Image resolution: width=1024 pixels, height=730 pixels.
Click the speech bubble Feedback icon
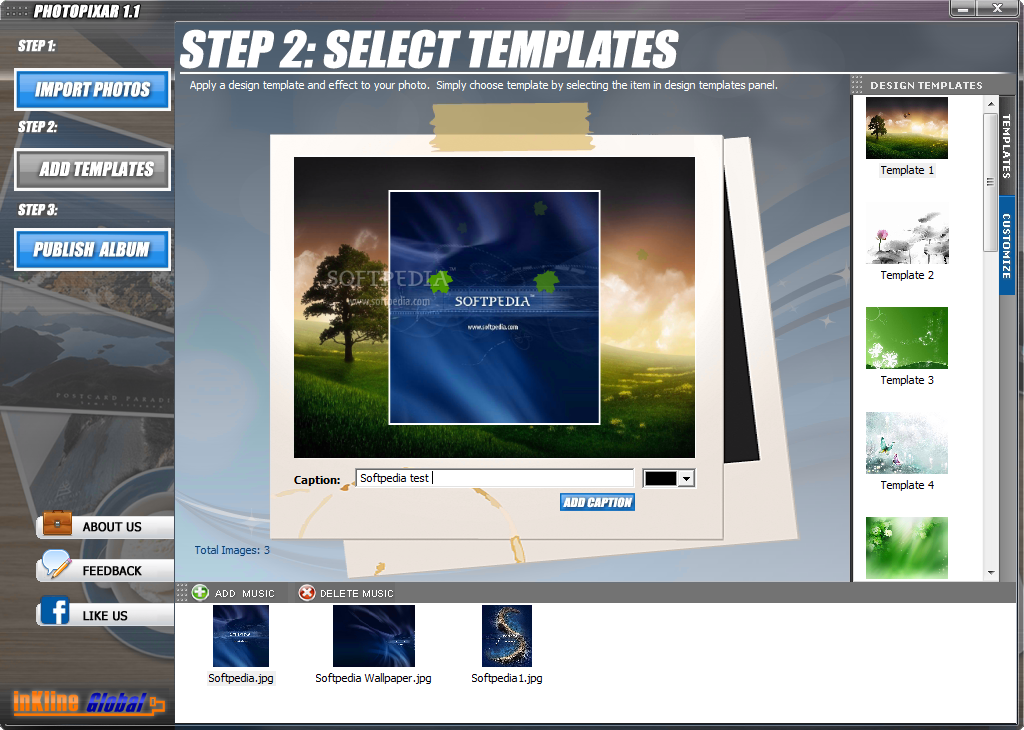(x=56, y=565)
